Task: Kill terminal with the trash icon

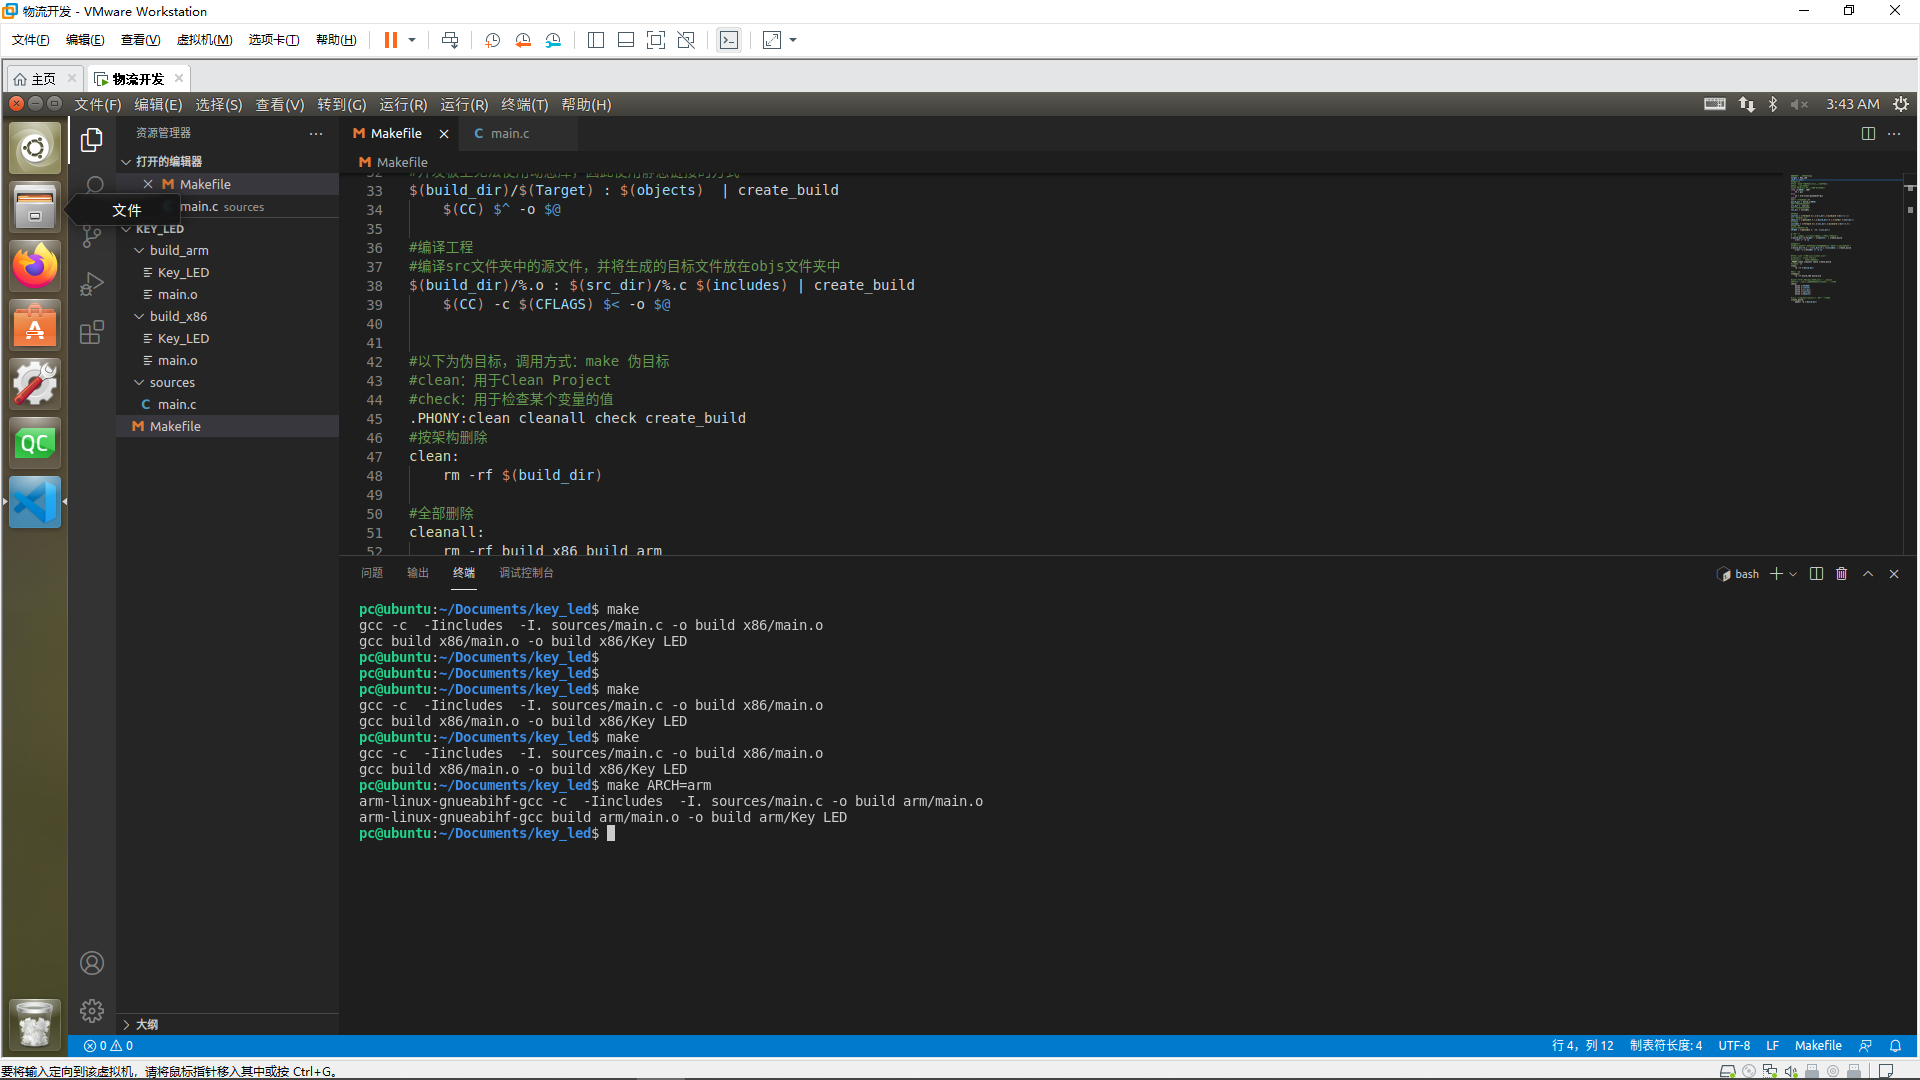Action: click(x=1841, y=574)
